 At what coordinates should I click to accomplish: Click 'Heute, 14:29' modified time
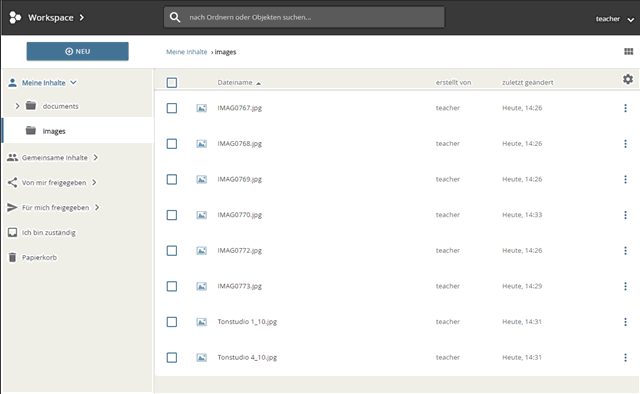[x=522, y=286]
